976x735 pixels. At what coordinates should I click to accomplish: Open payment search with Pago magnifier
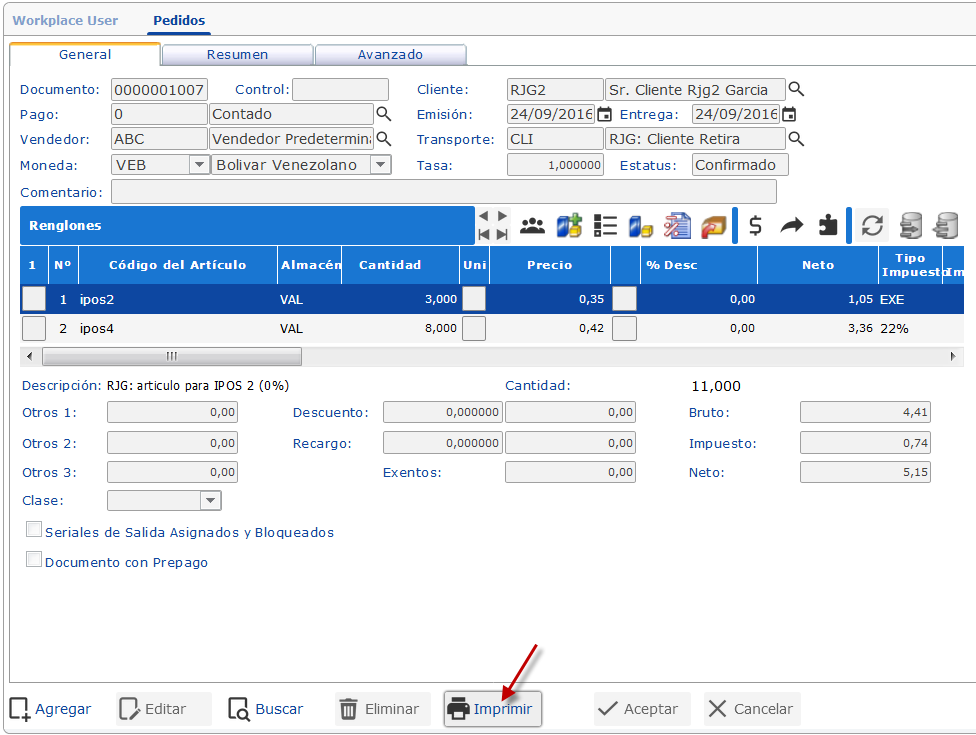click(383, 114)
